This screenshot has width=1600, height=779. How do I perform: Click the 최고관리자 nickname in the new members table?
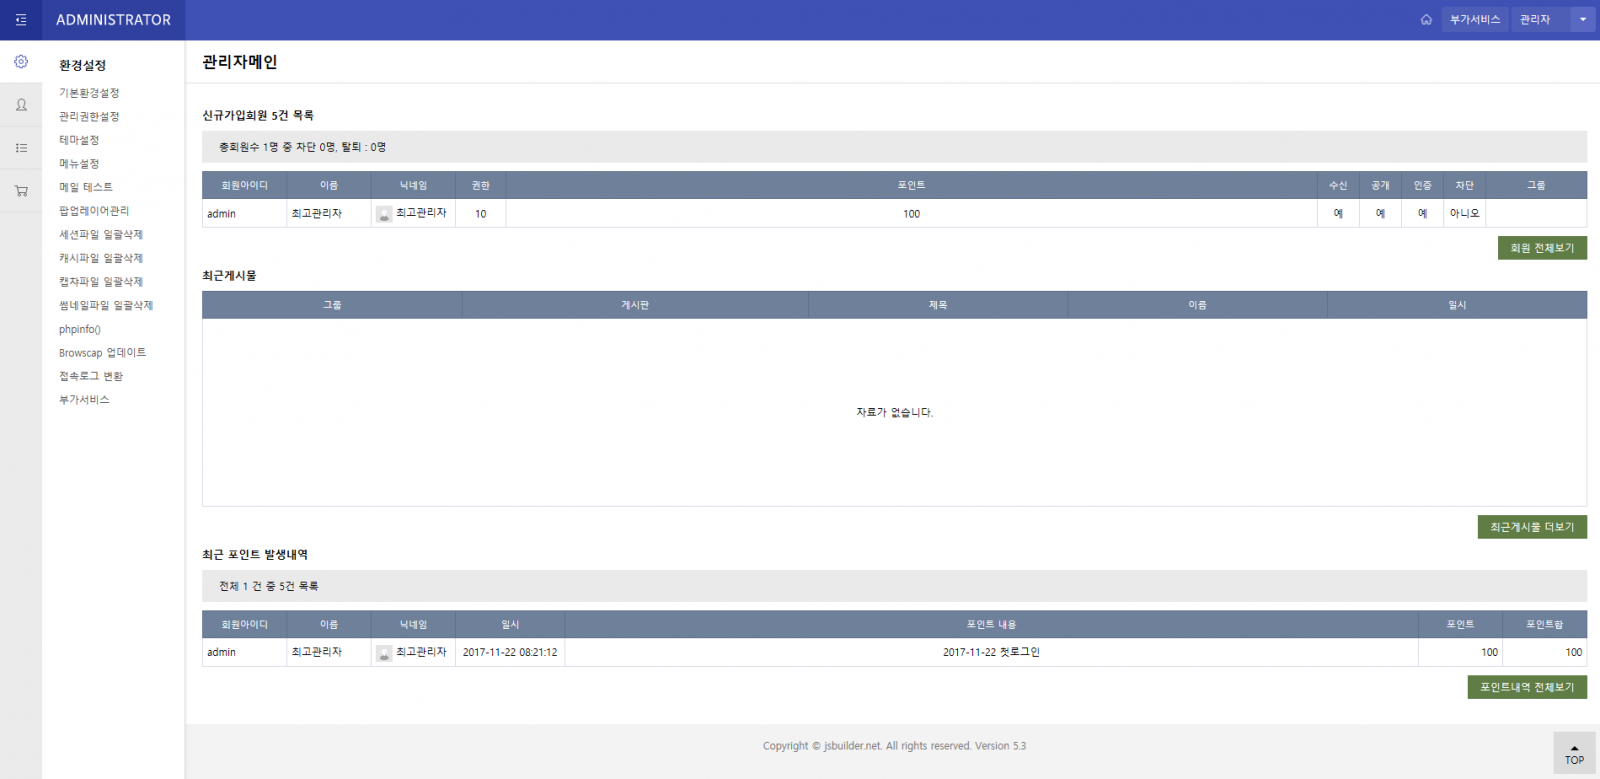tap(421, 213)
